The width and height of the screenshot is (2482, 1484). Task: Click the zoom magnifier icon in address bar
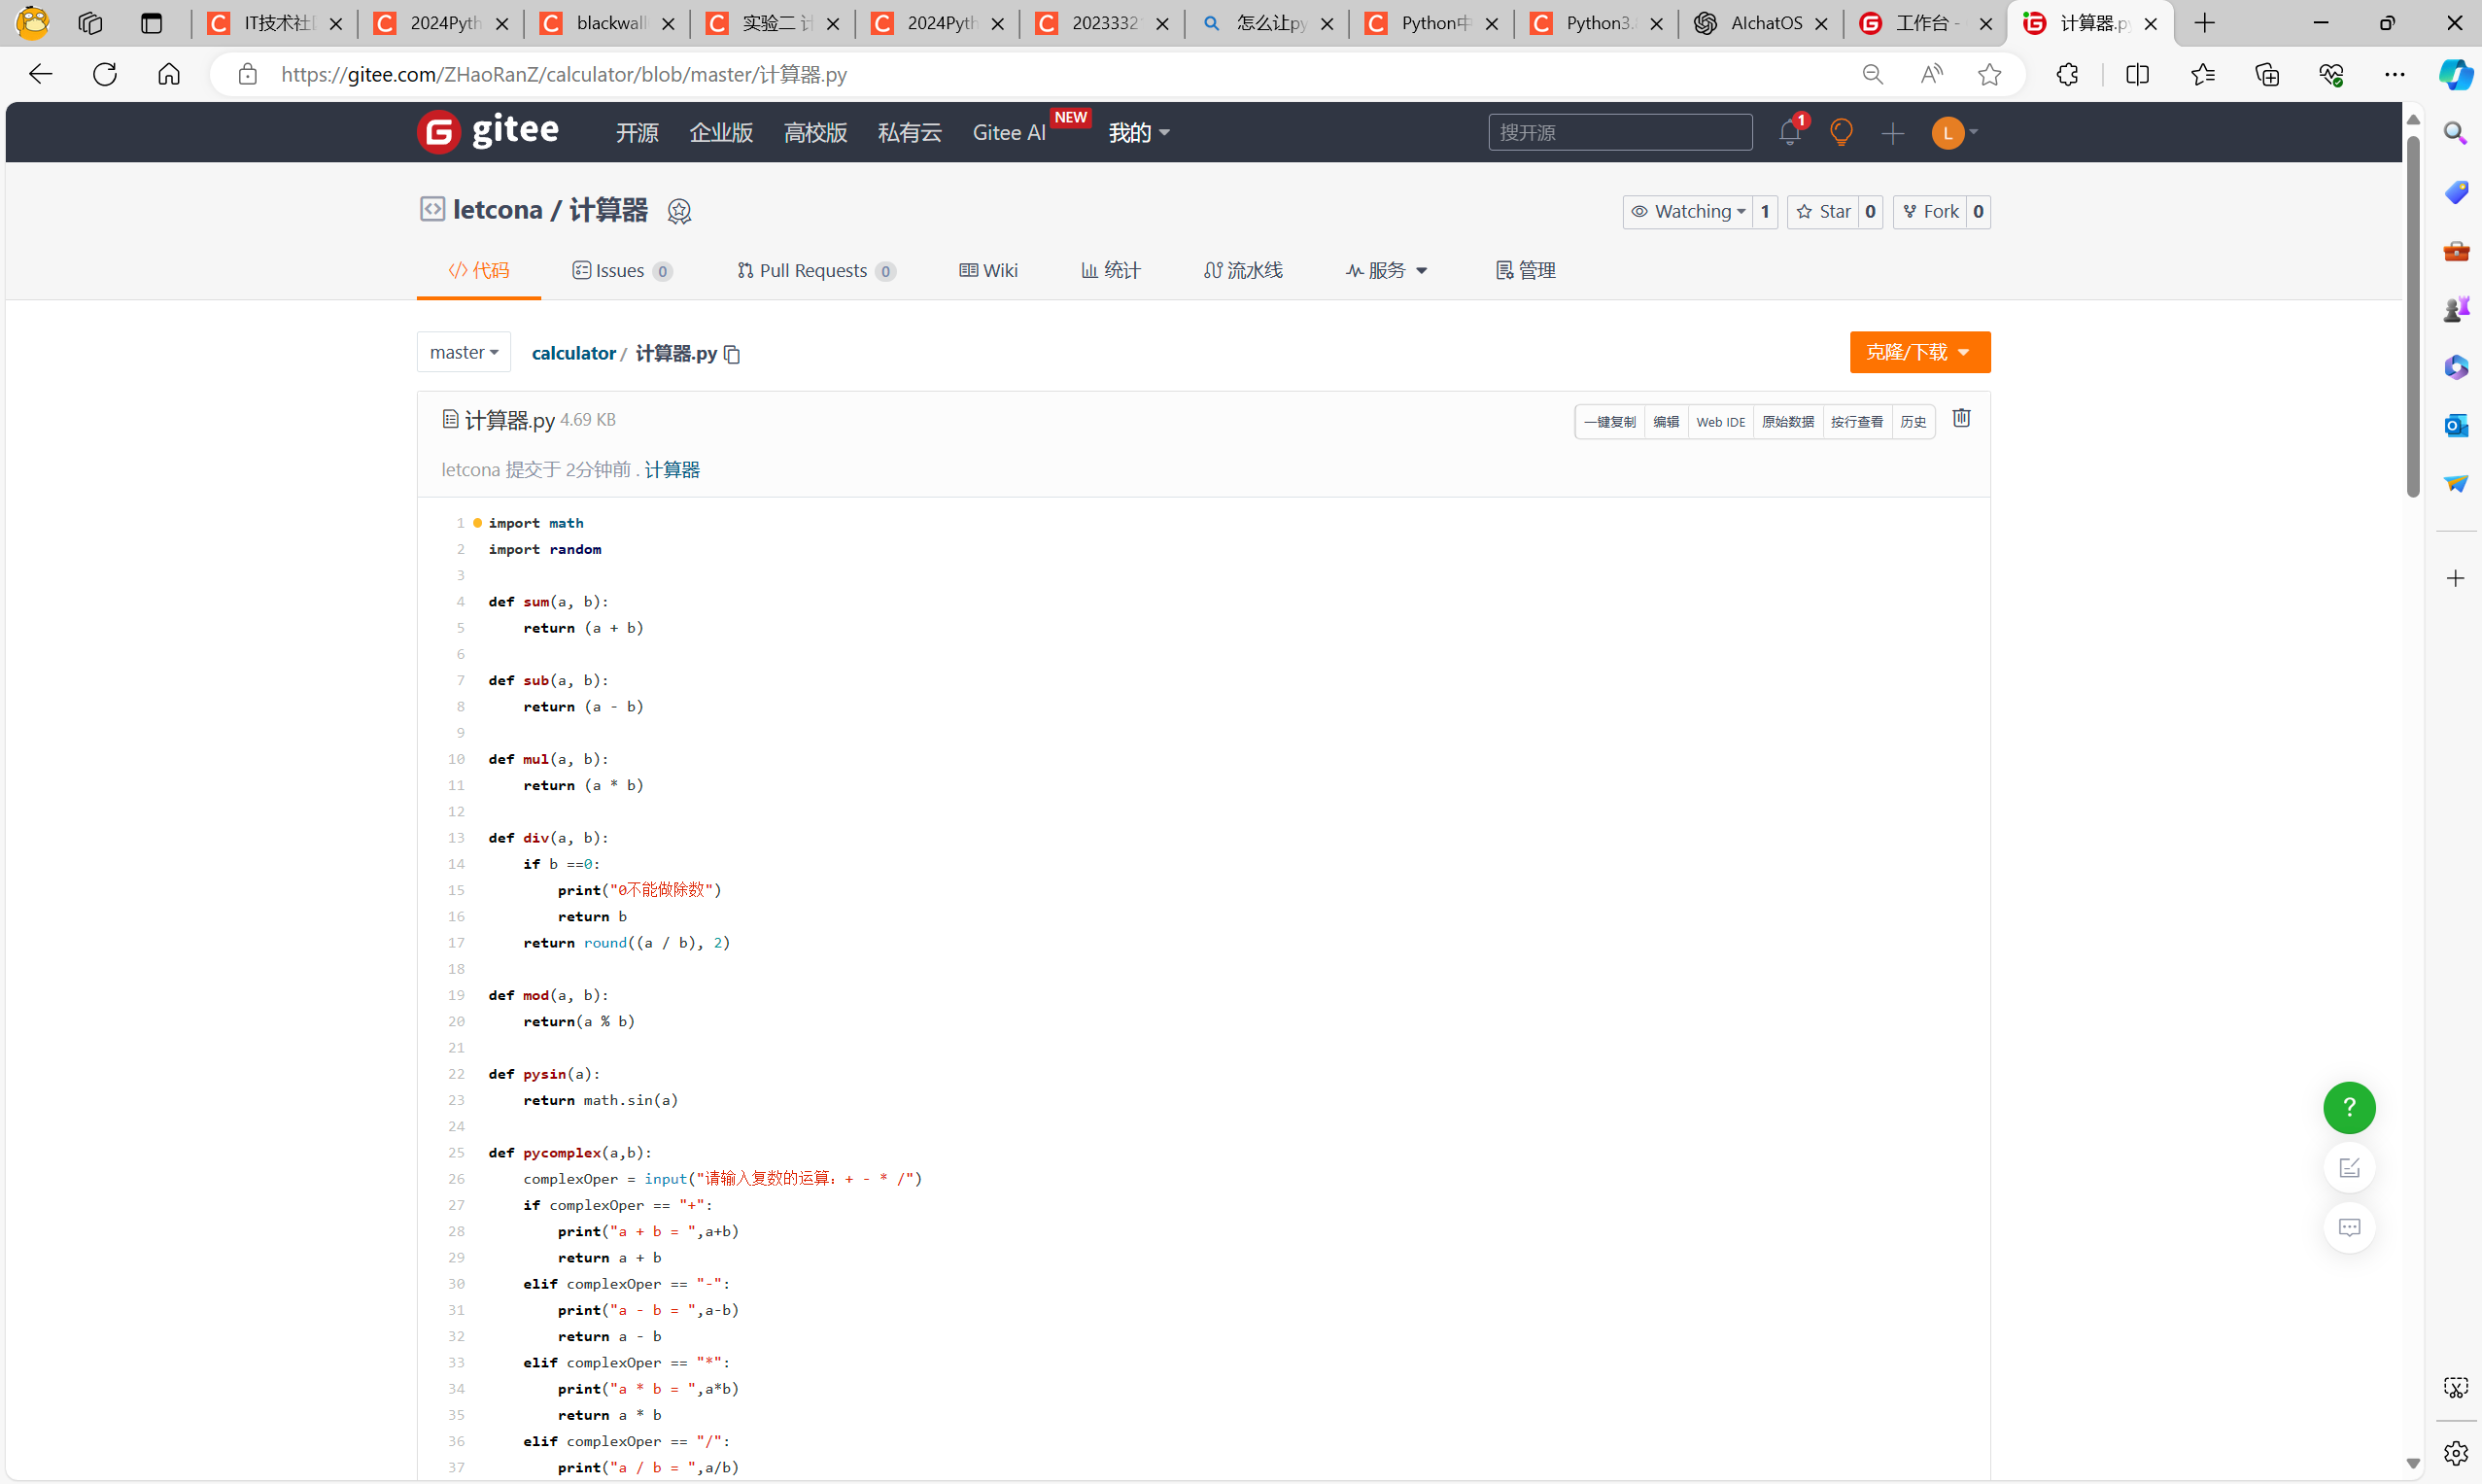tap(1872, 74)
